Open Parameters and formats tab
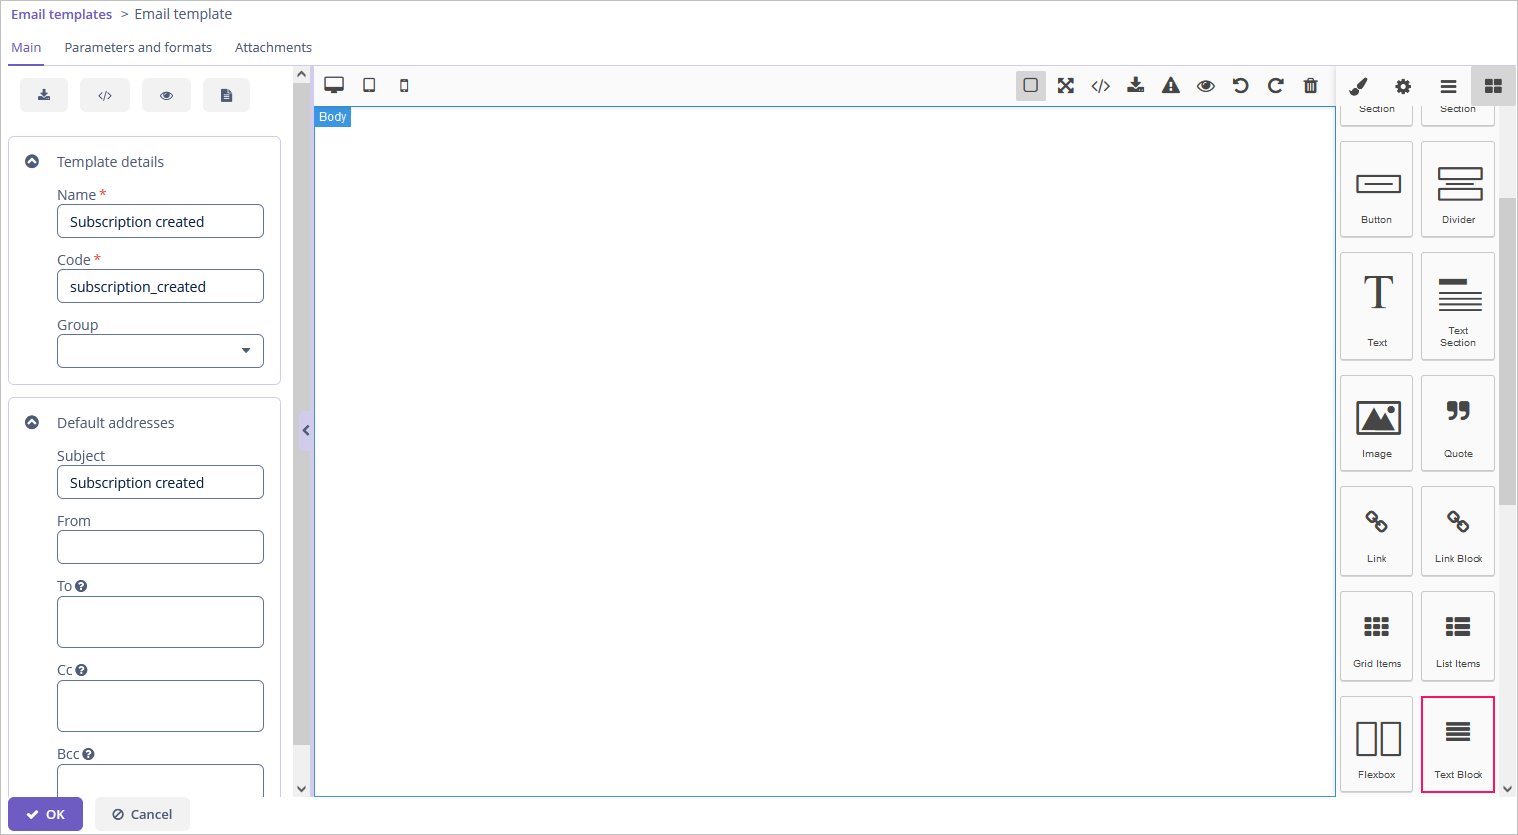Image resolution: width=1518 pixels, height=835 pixels. coord(138,47)
